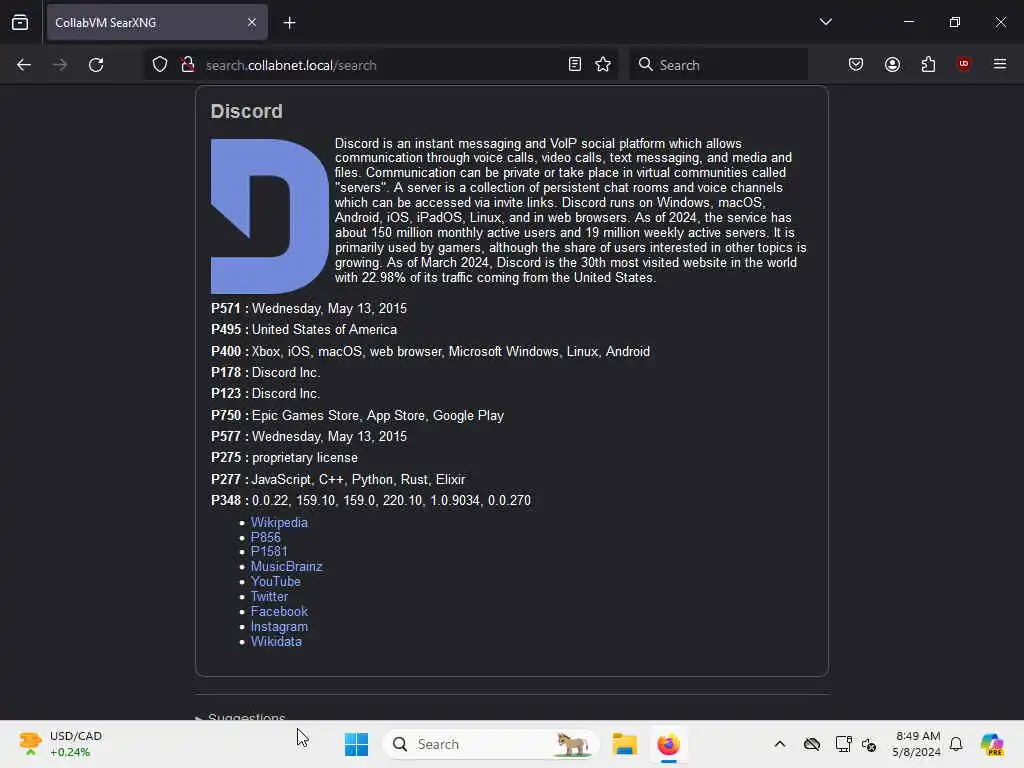Open the Extensions puzzle icon

[928, 64]
